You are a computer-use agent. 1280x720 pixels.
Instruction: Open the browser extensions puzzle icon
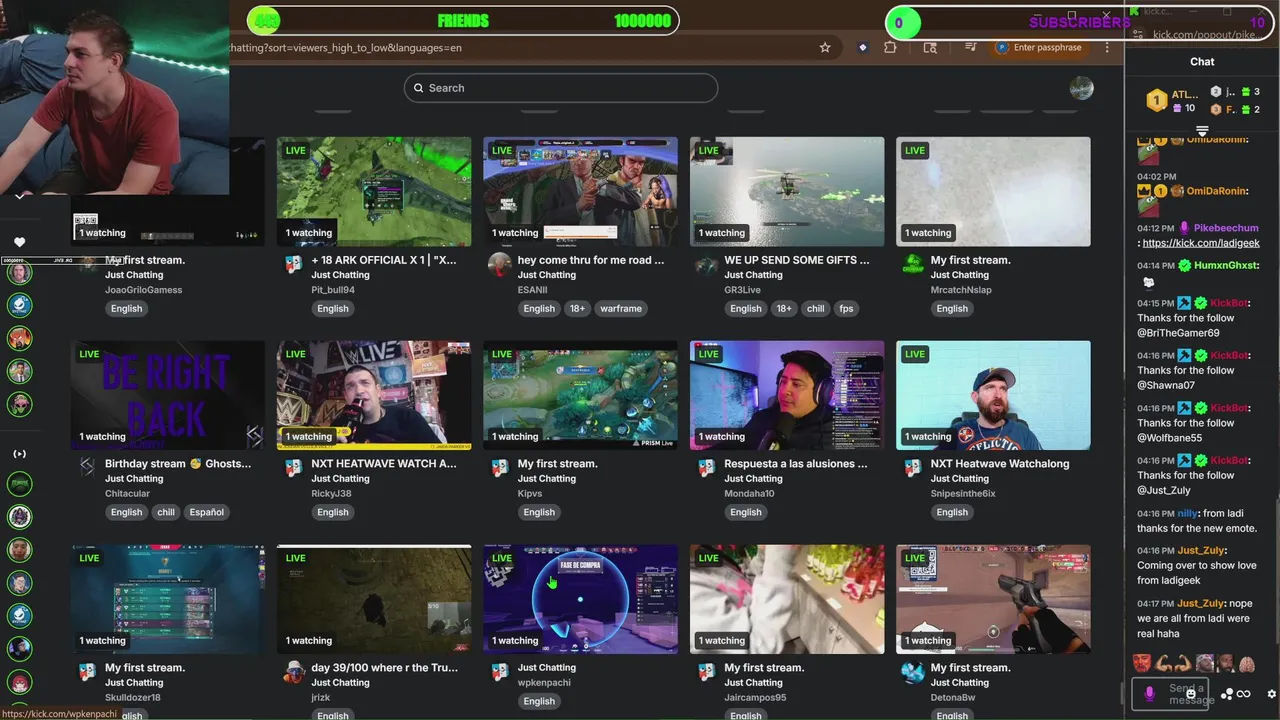[890, 47]
